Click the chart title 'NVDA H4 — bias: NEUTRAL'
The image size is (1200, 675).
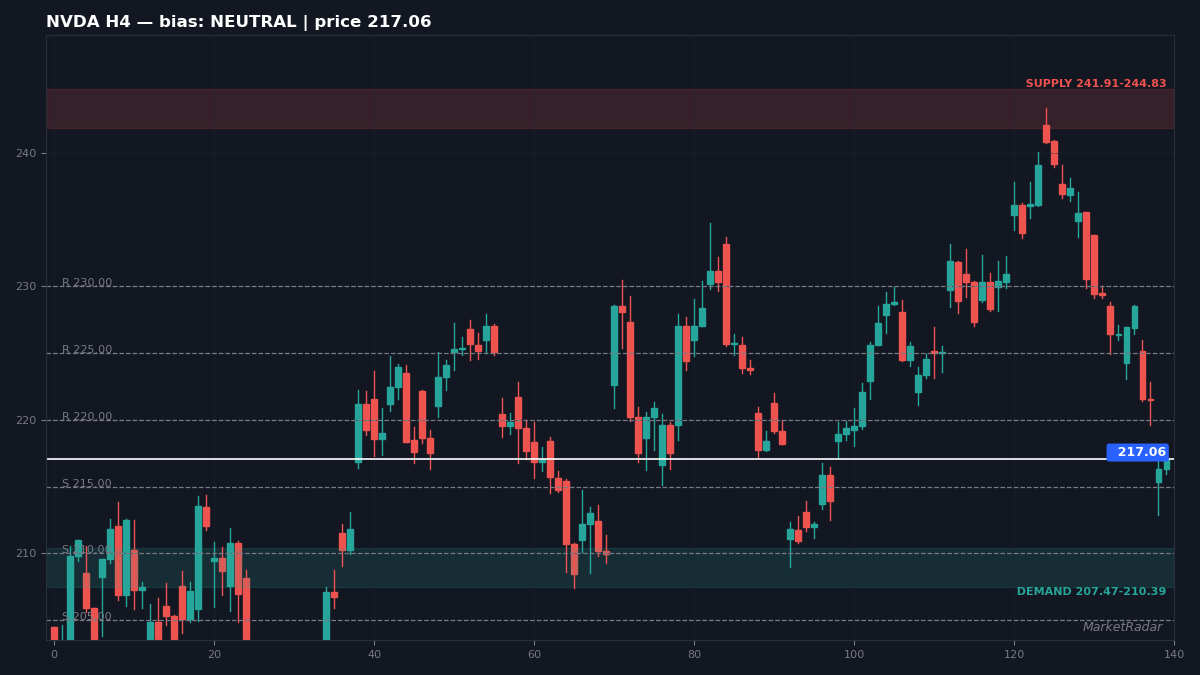pos(238,22)
